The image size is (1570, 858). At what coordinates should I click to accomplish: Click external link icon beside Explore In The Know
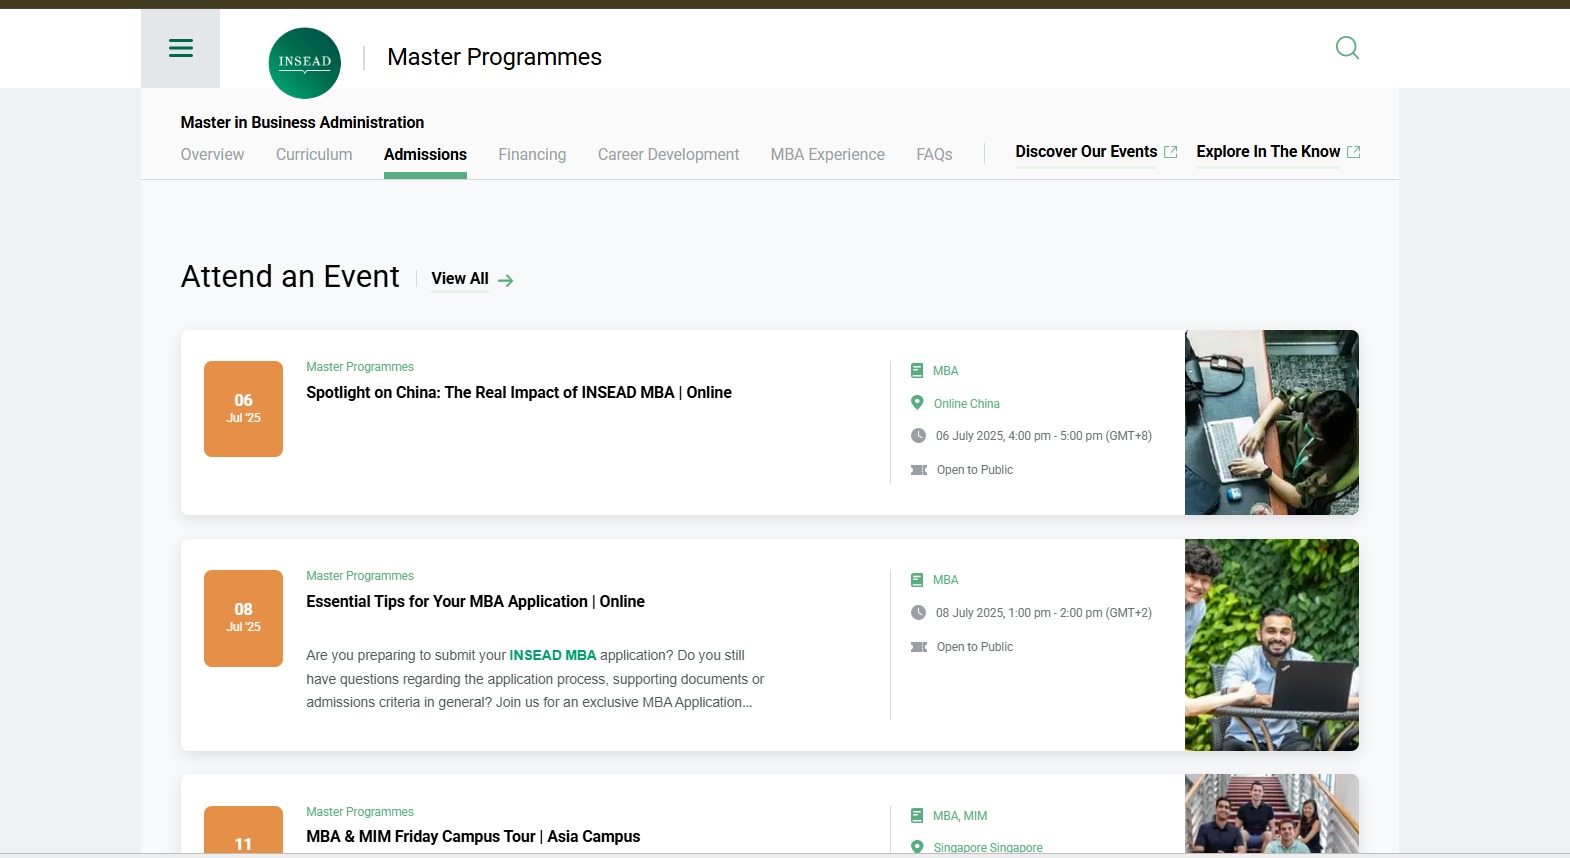pos(1354,152)
